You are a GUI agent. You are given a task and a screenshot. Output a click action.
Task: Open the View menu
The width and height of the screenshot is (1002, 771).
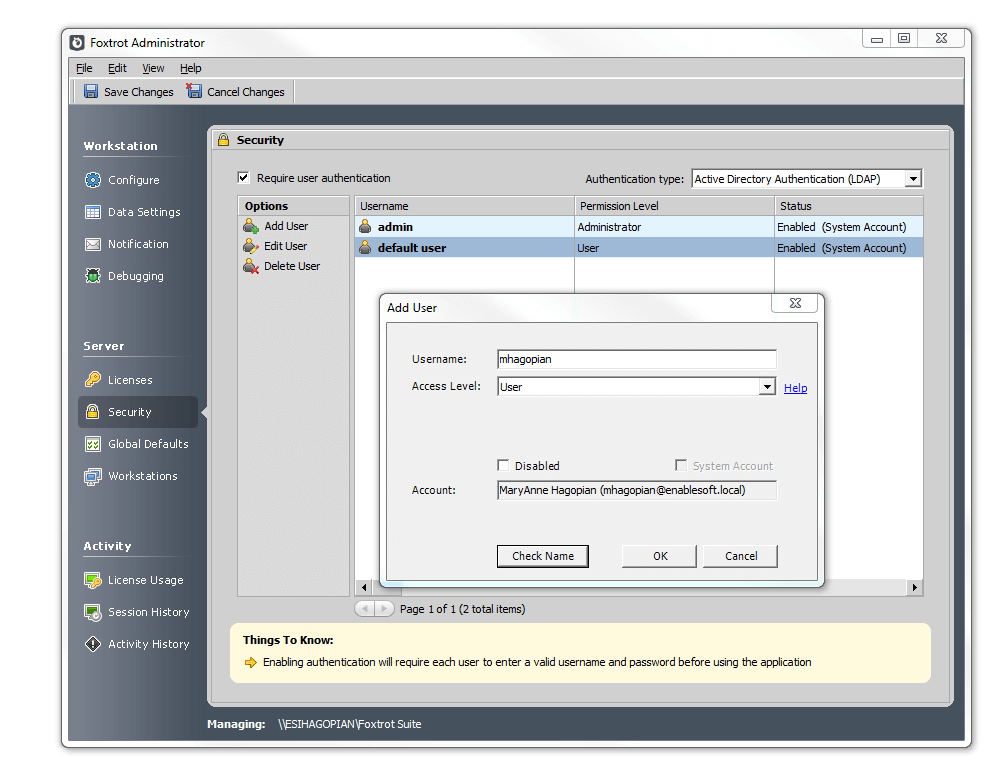(x=153, y=68)
